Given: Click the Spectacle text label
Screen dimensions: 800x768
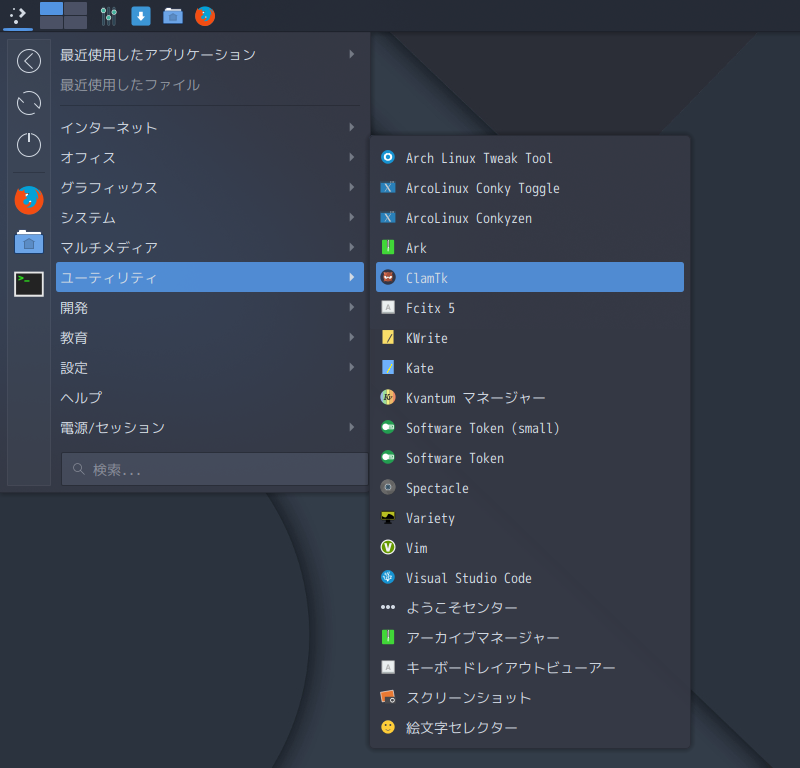Looking at the screenshot, I should coord(437,488).
